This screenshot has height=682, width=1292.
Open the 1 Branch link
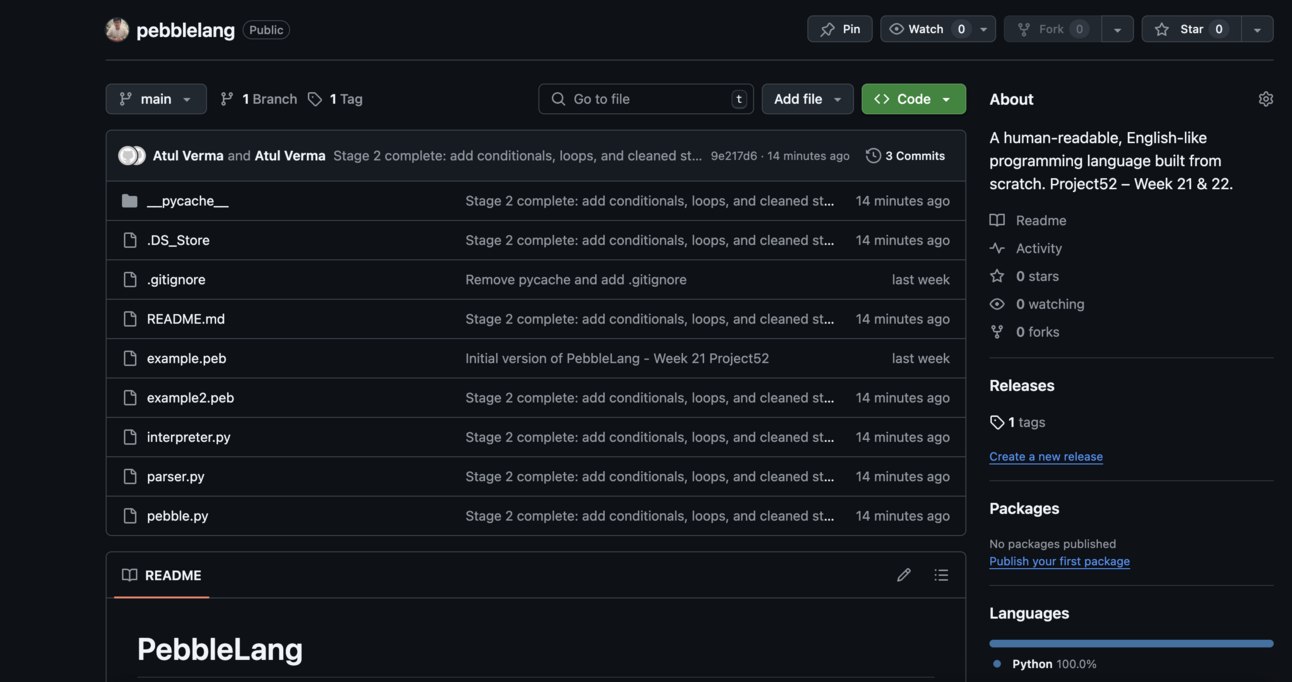click(259, 99)
